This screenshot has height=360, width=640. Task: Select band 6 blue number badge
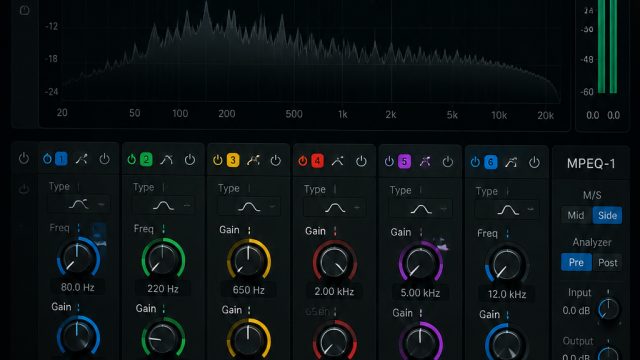(x=491, y=162)
